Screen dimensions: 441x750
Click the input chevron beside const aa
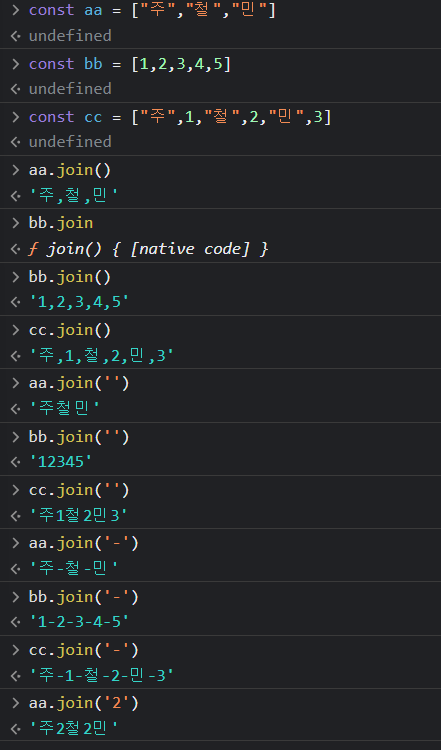(15, 11)
